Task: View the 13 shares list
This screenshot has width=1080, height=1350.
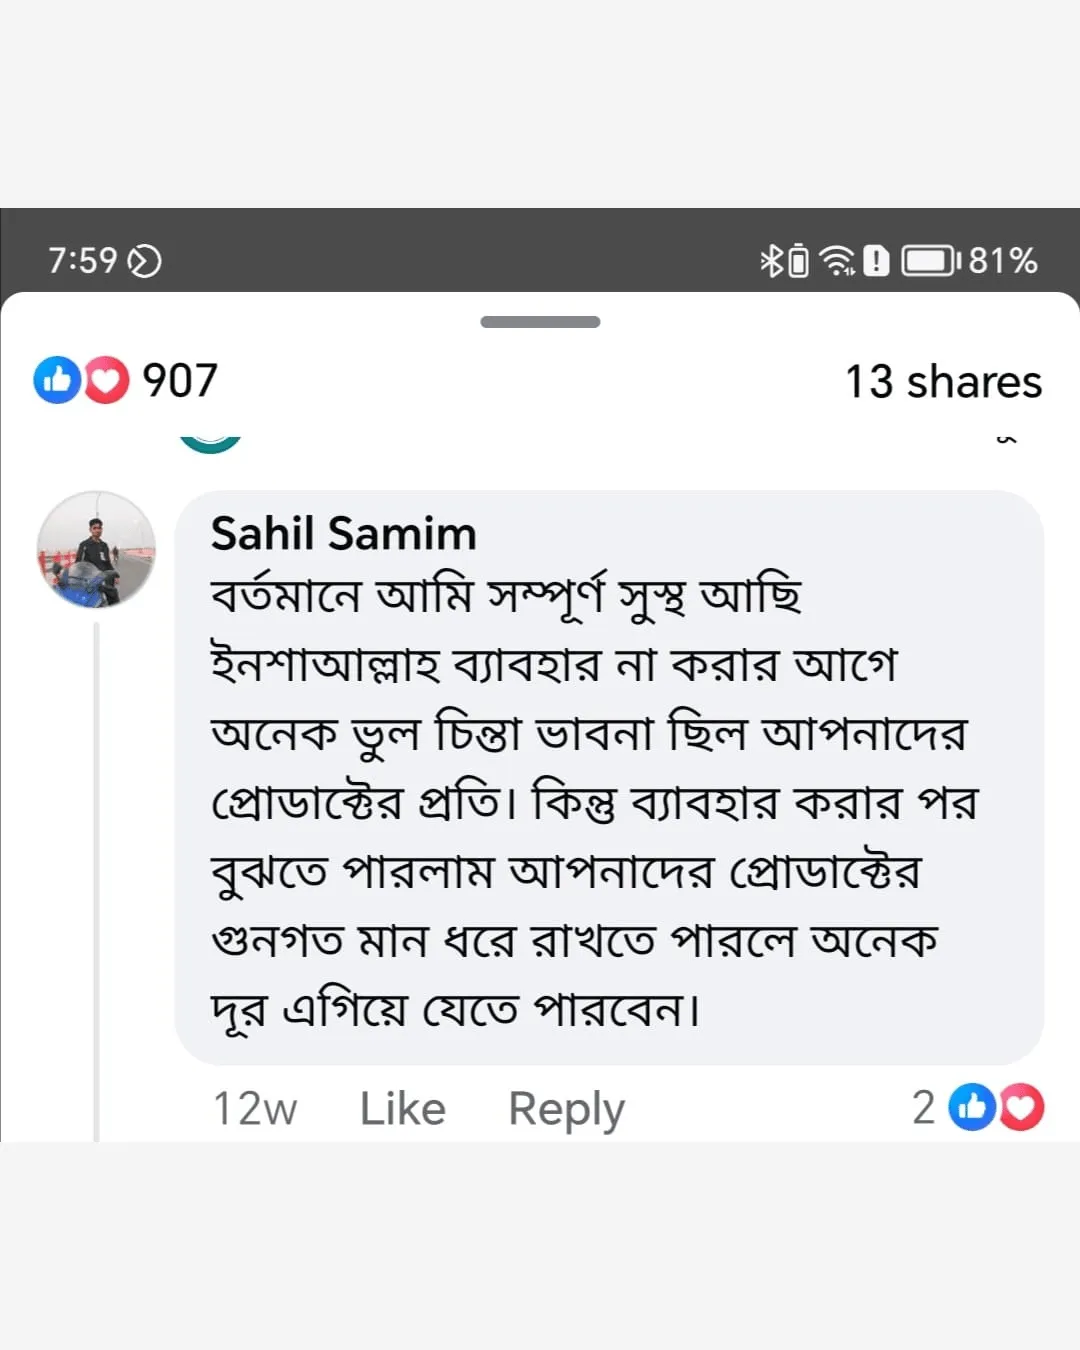Action: click(x=943, y=382)
